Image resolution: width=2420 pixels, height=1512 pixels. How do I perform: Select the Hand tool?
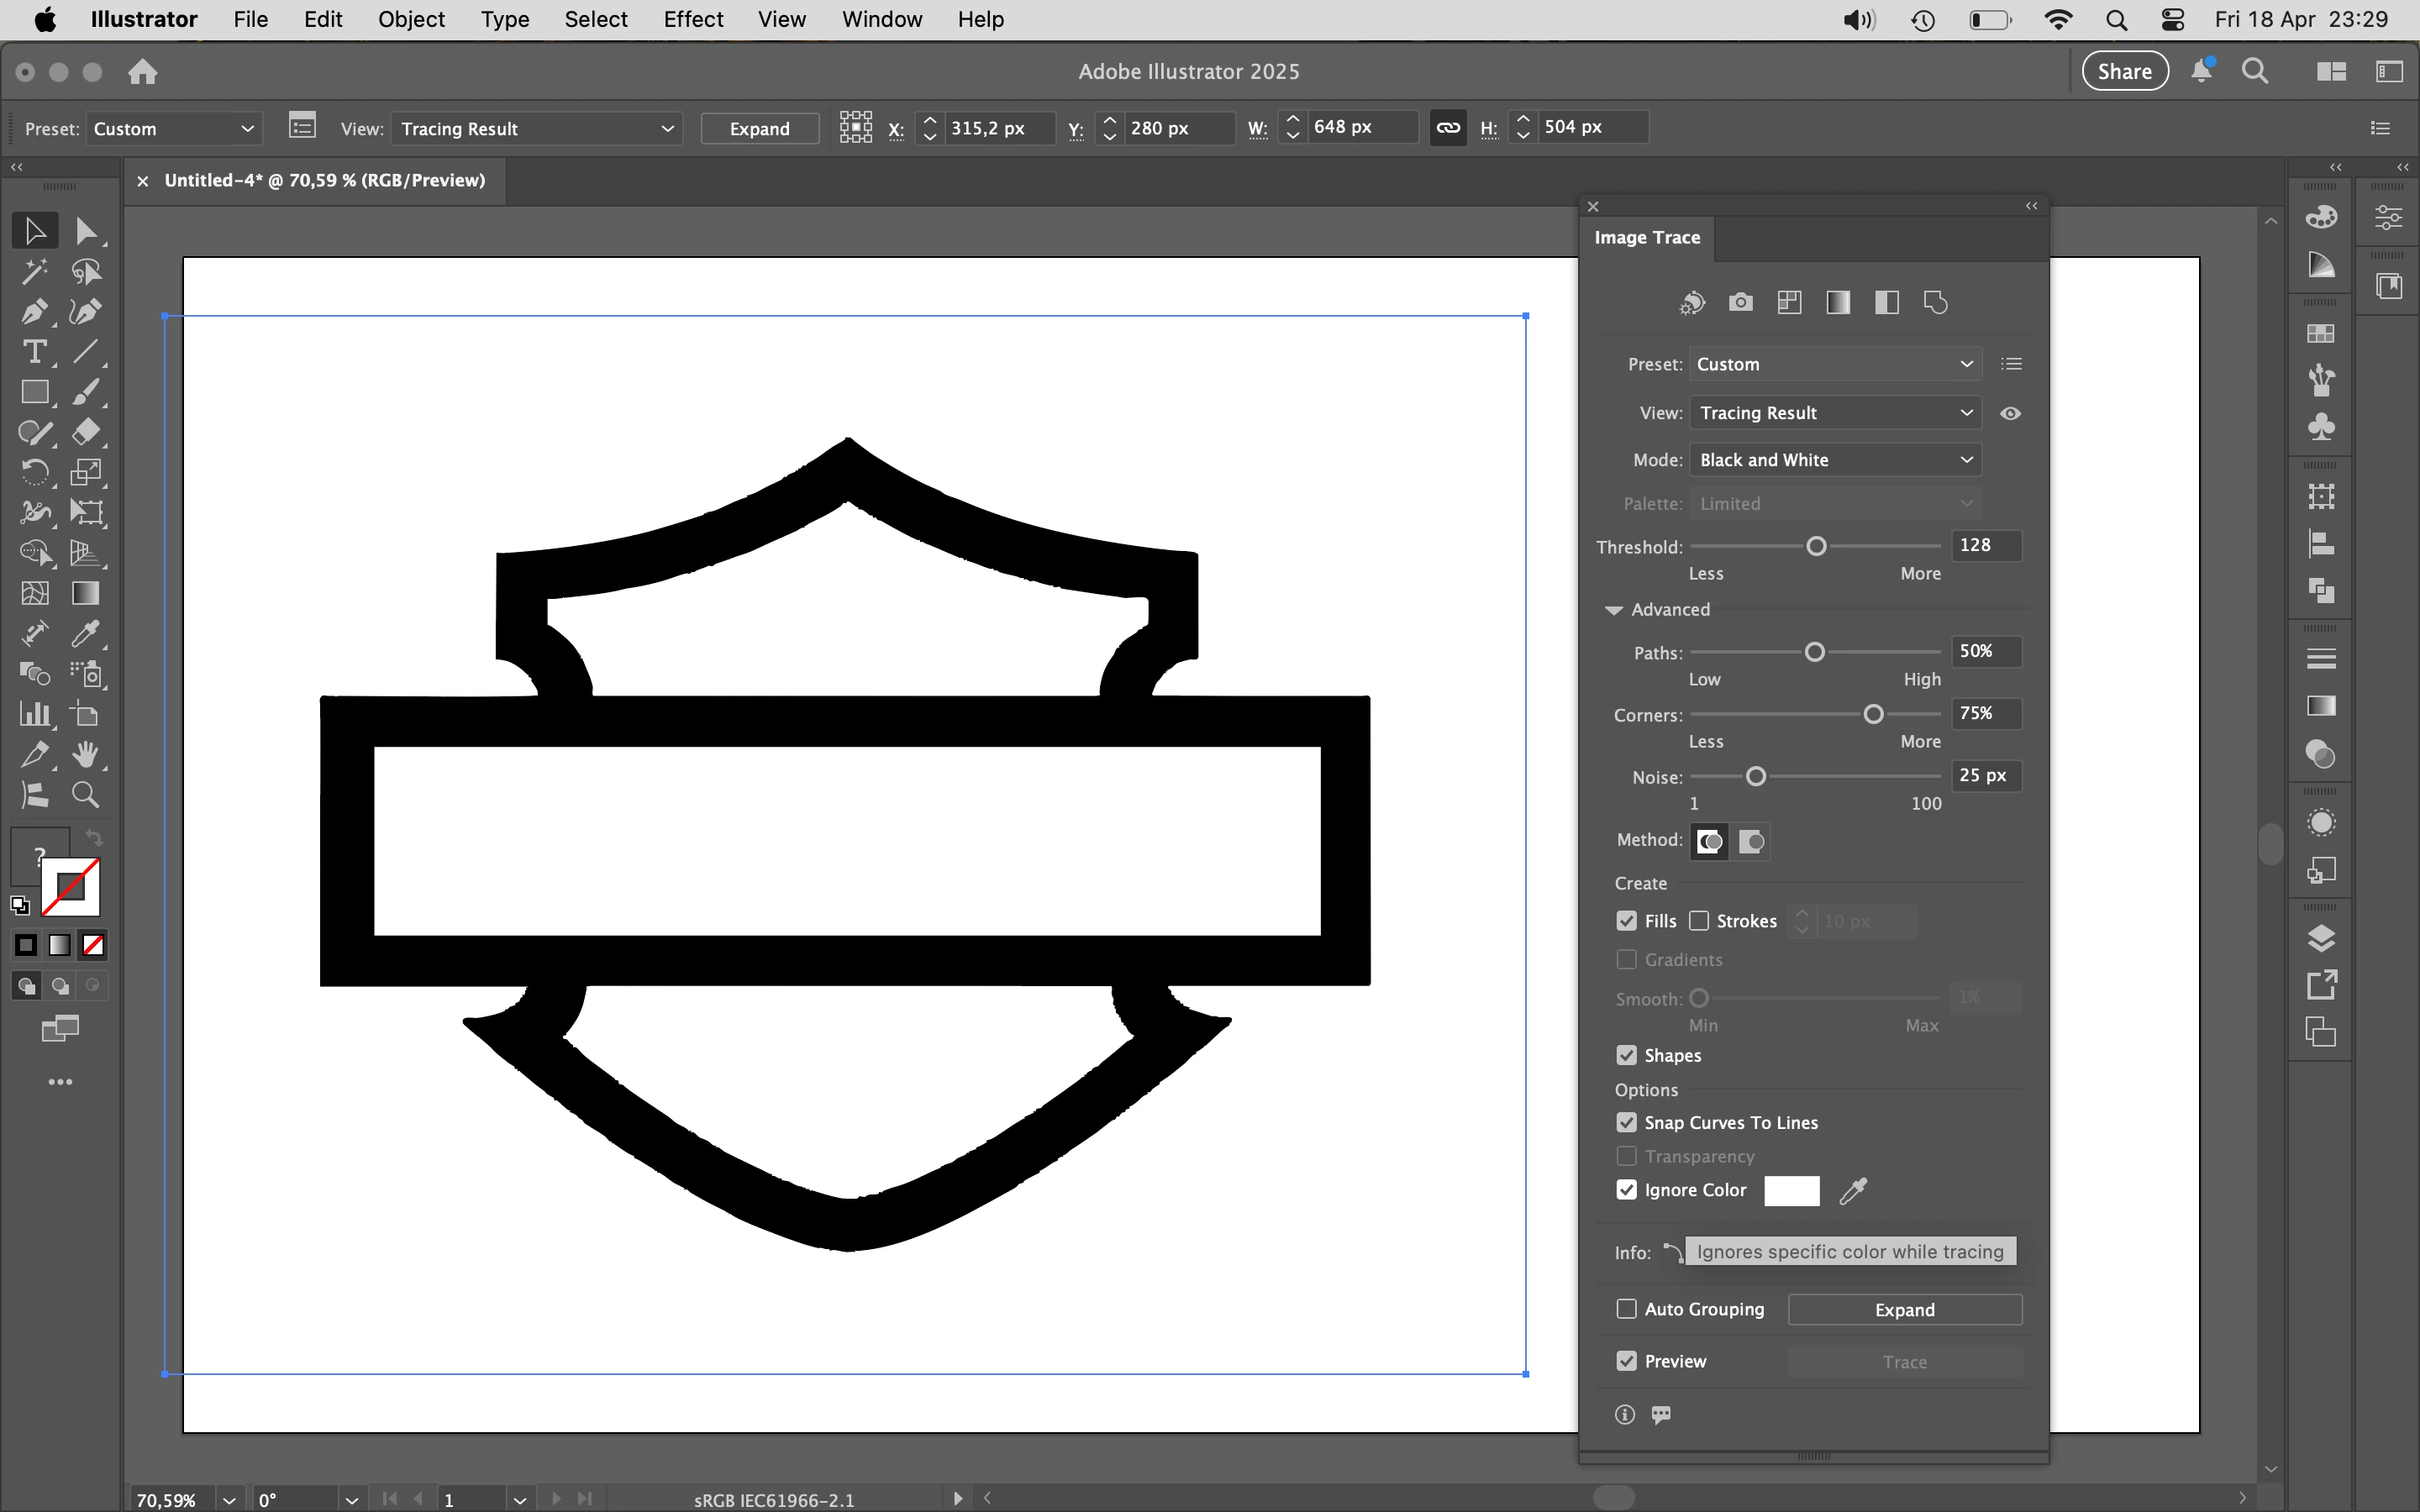(x=86, y=755)
